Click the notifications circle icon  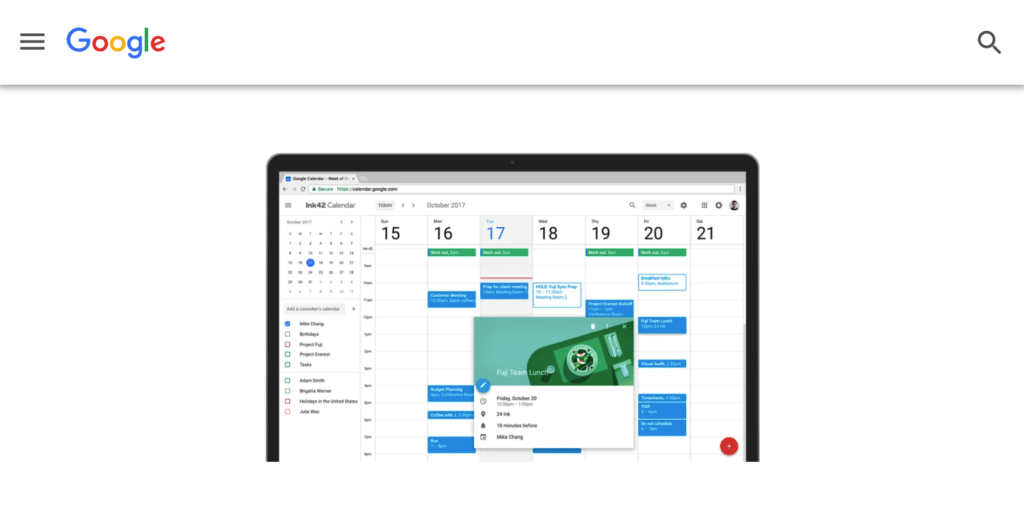[x=718, y=205]
